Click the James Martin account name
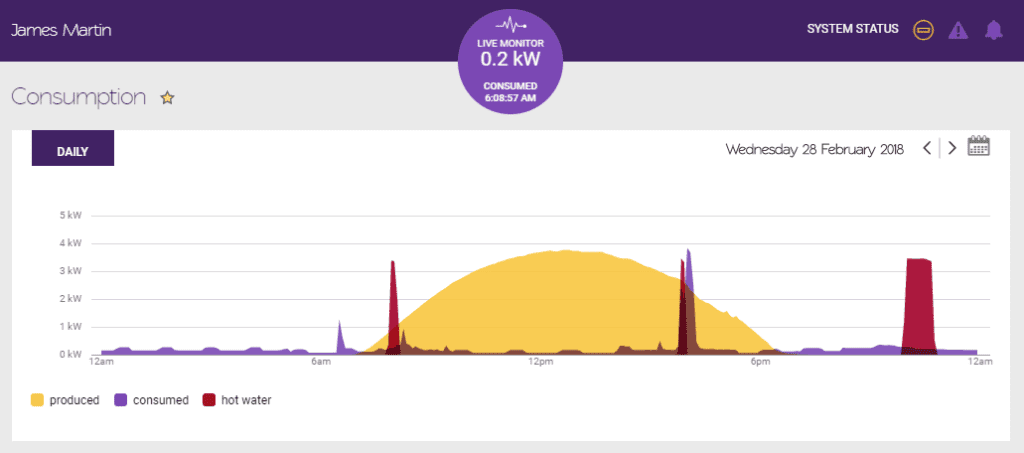This screenshot has width=1024, height=453. point(61,30)
